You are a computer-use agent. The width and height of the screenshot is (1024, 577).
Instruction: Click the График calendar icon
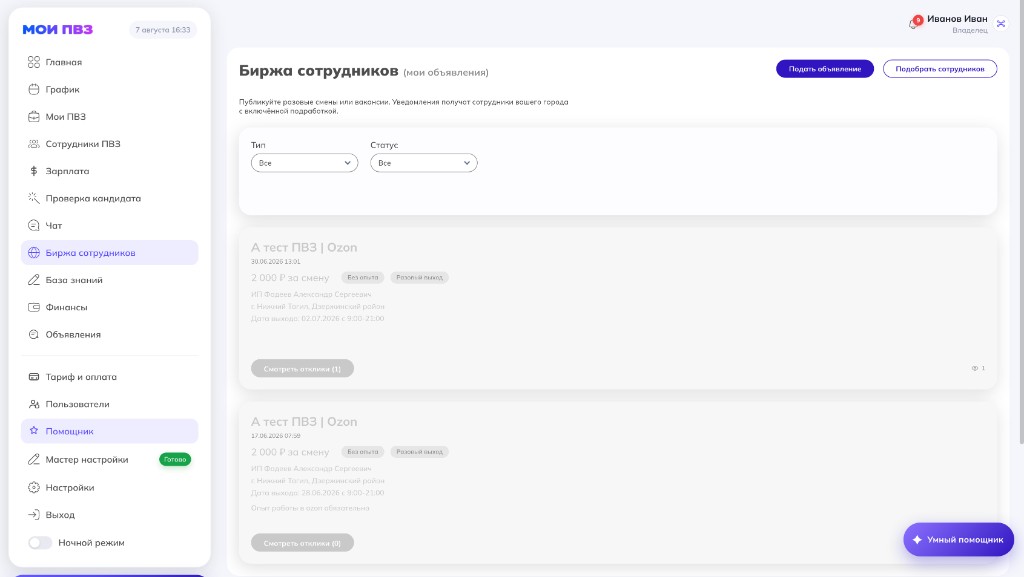click(x=34, y=89)
